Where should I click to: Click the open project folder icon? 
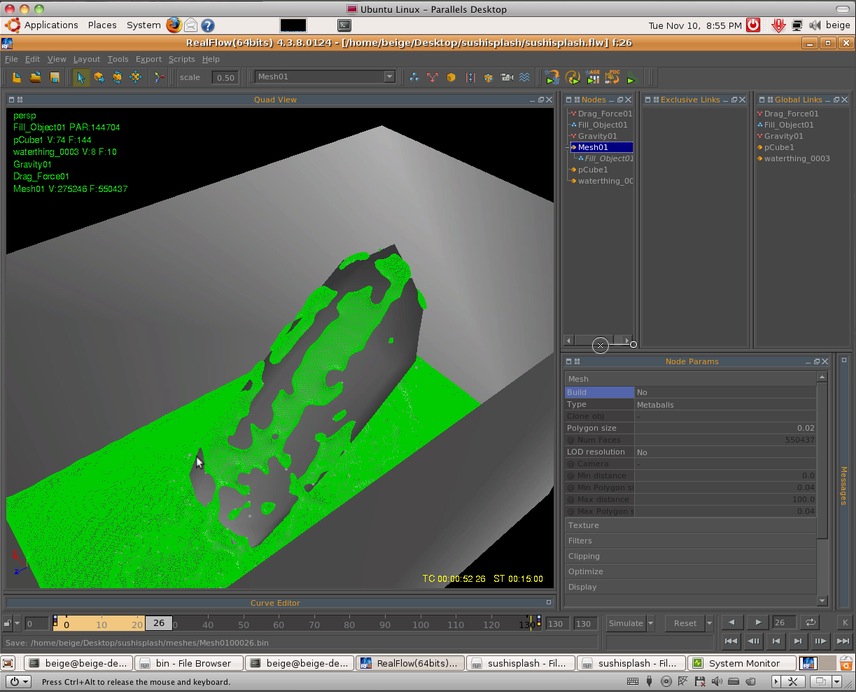[35, 78]
